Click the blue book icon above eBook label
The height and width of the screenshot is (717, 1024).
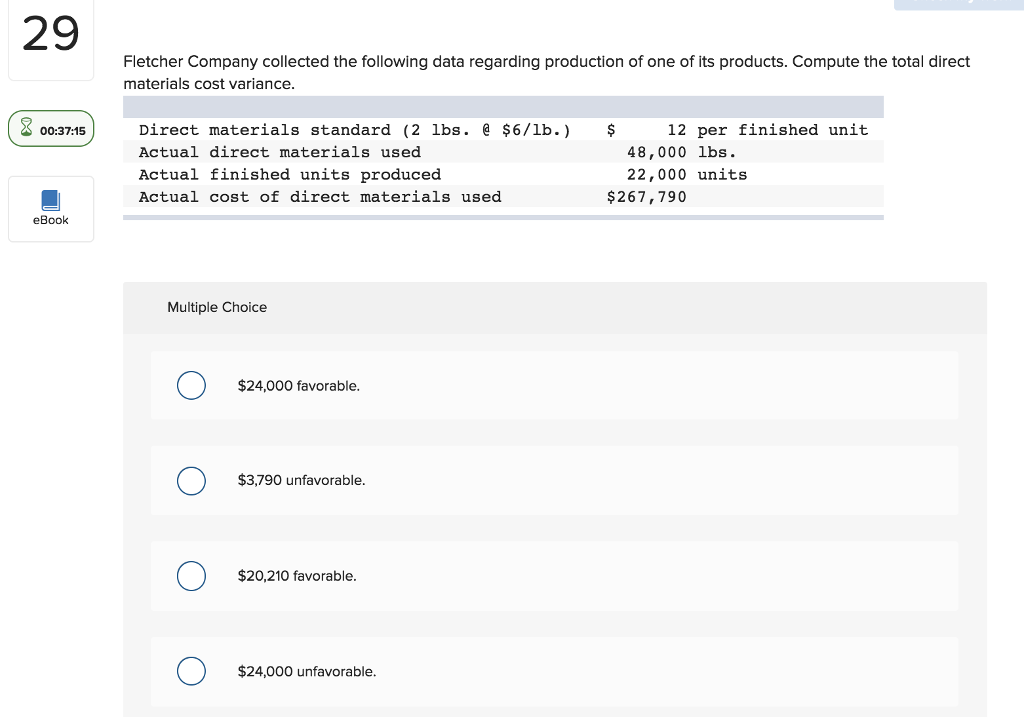pyautogui.click(x=50, y=200)
